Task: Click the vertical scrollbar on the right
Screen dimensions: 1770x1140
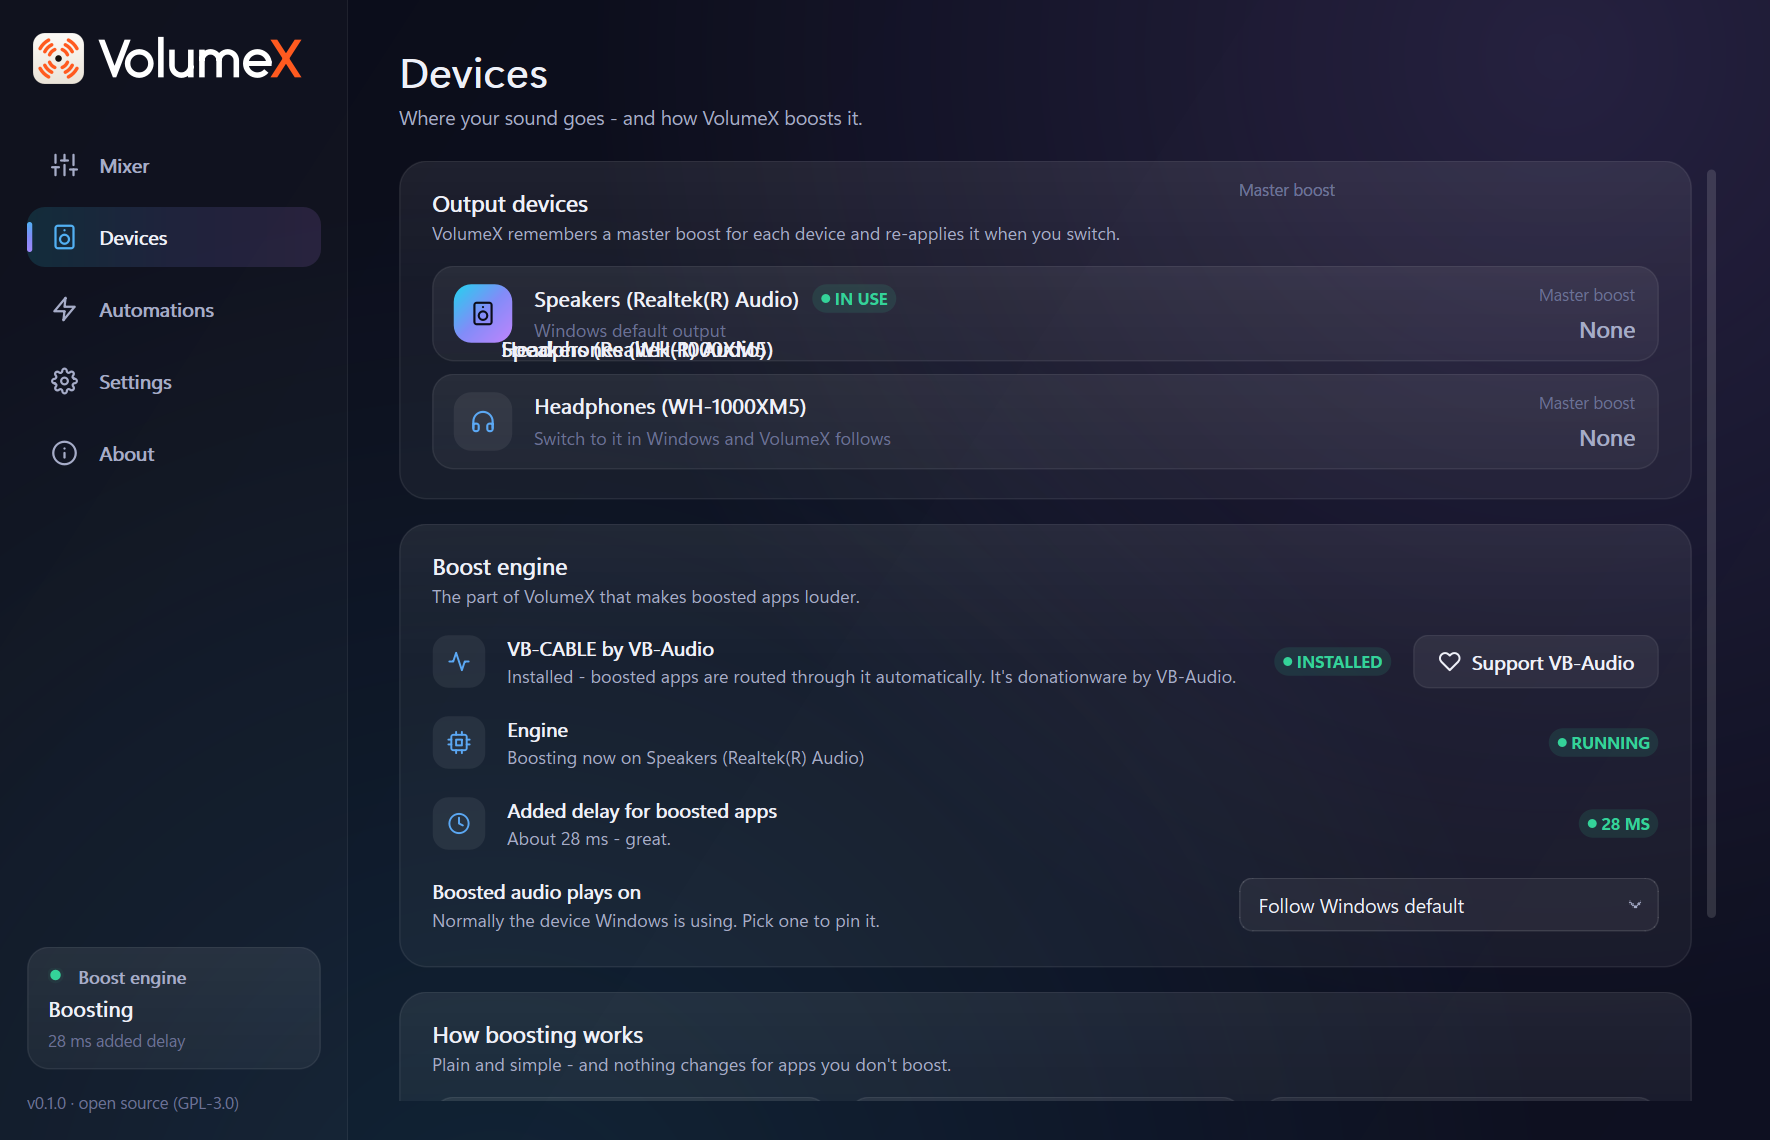Action: tap(1711, 543)
